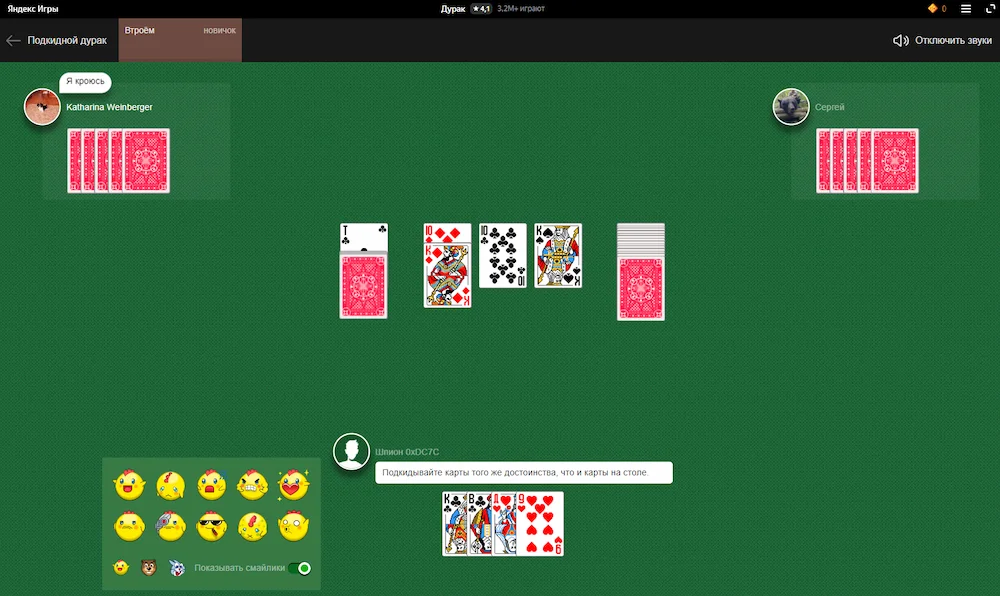Image resolution: width=1000 pixels, height=596 pixels.
Task: Send the angry gritting-teeth chick emoji
Action: click(x=252, y=486)
